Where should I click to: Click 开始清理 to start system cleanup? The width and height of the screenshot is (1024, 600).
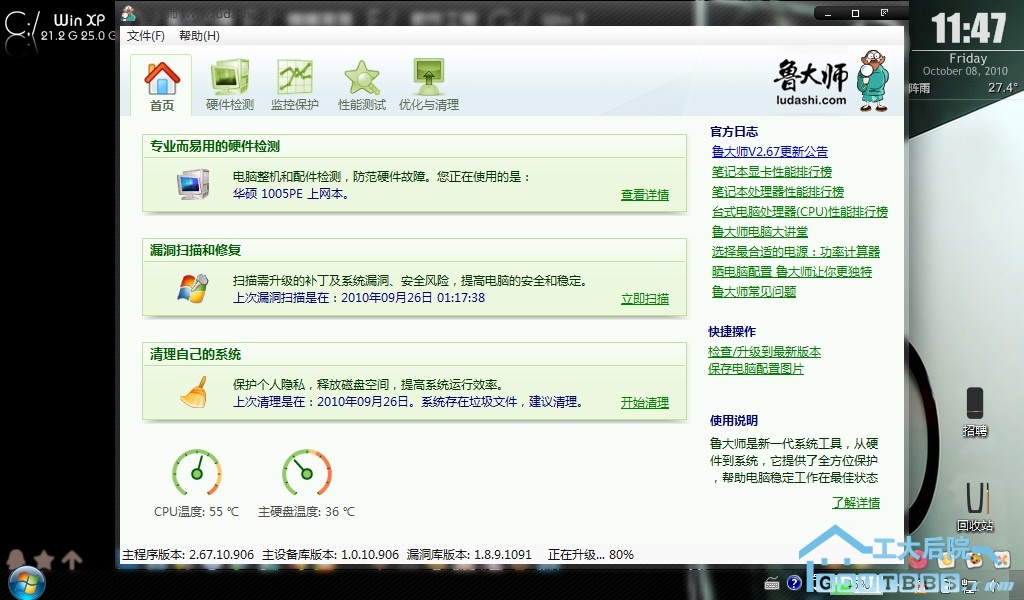(644, 403)
